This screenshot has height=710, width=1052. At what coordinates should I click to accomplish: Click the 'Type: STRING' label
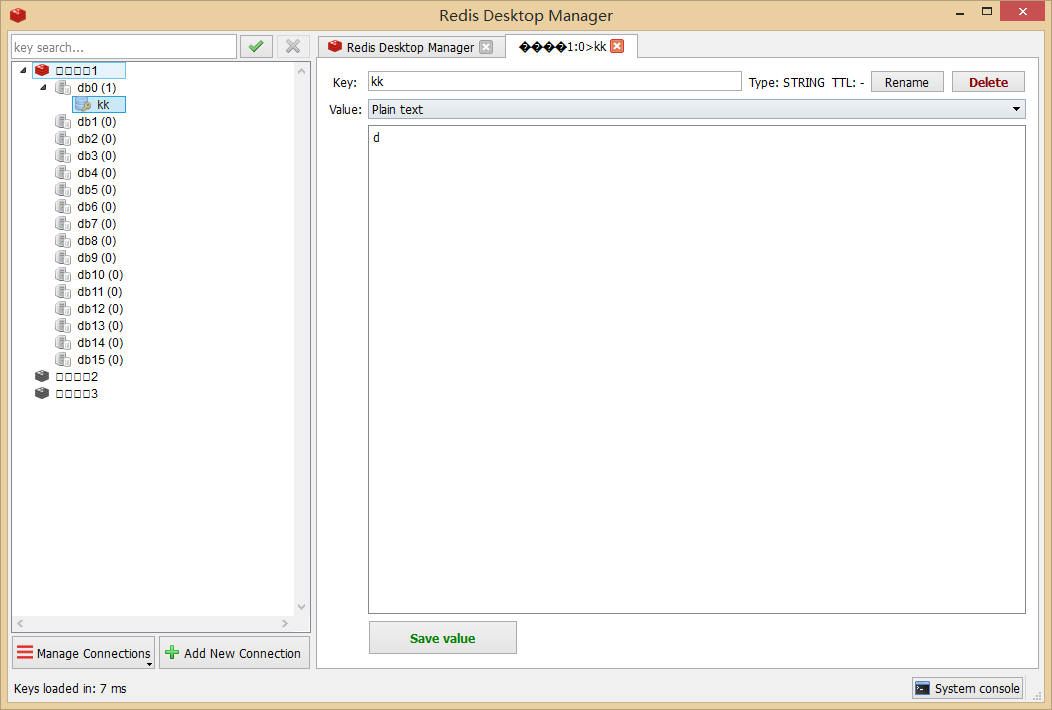click(x=786, y=83)
